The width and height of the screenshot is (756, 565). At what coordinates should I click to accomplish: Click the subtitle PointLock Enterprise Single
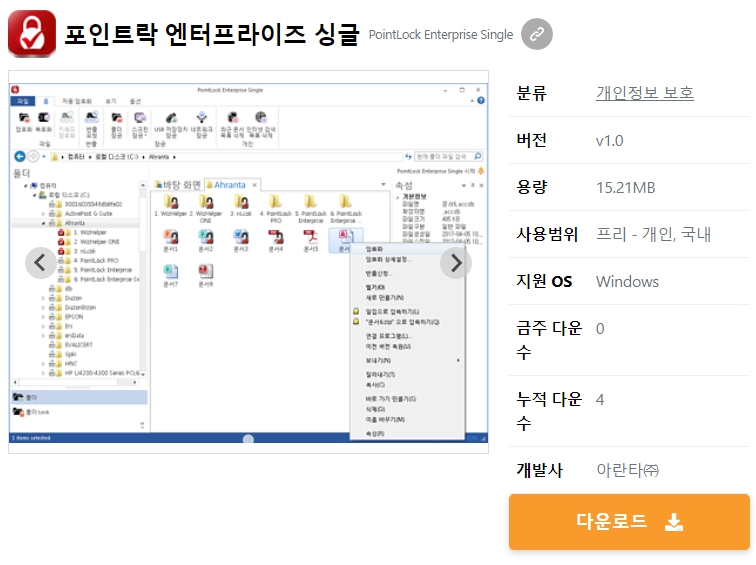(441, 35)
